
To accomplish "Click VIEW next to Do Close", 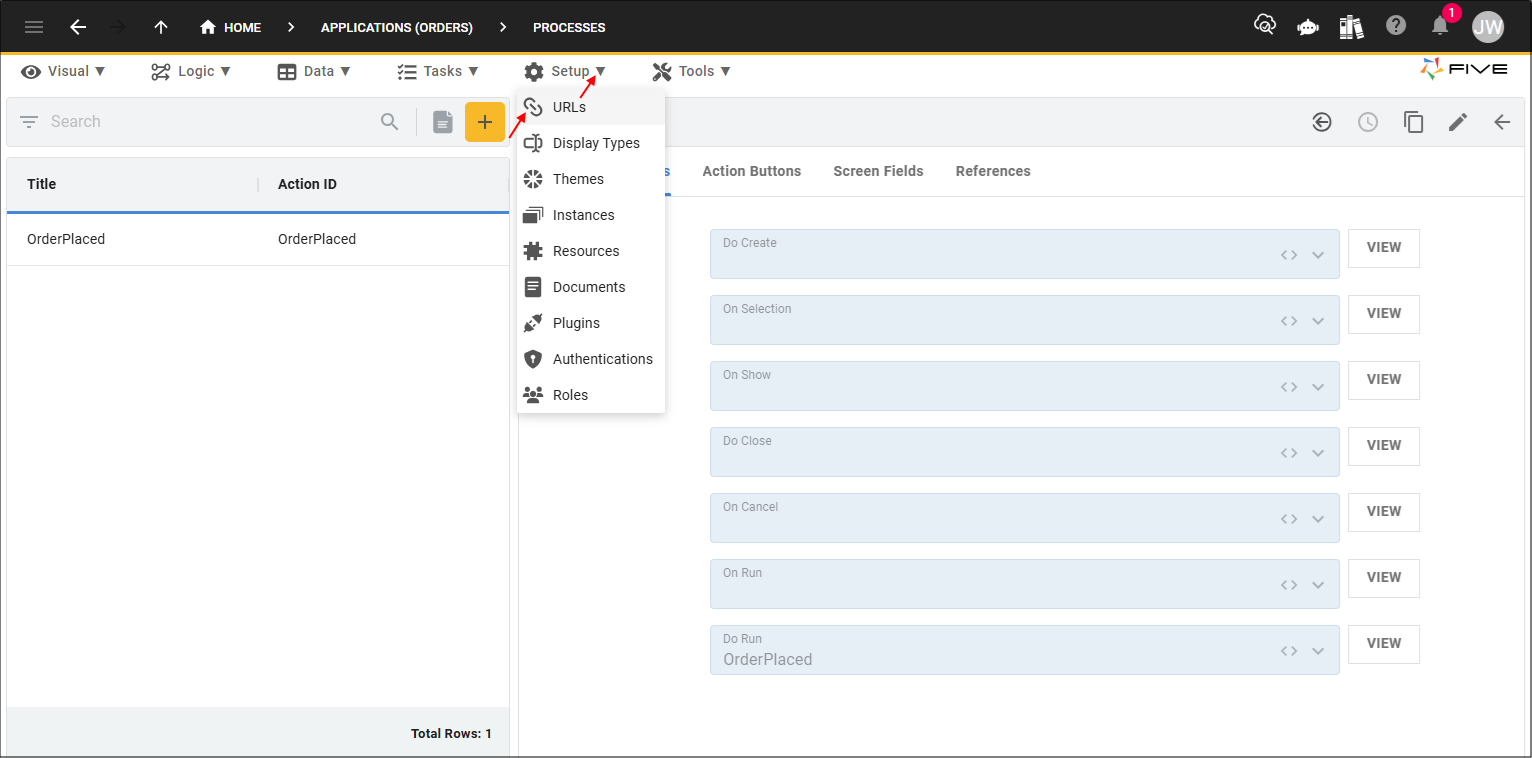I will (1384, 446).
